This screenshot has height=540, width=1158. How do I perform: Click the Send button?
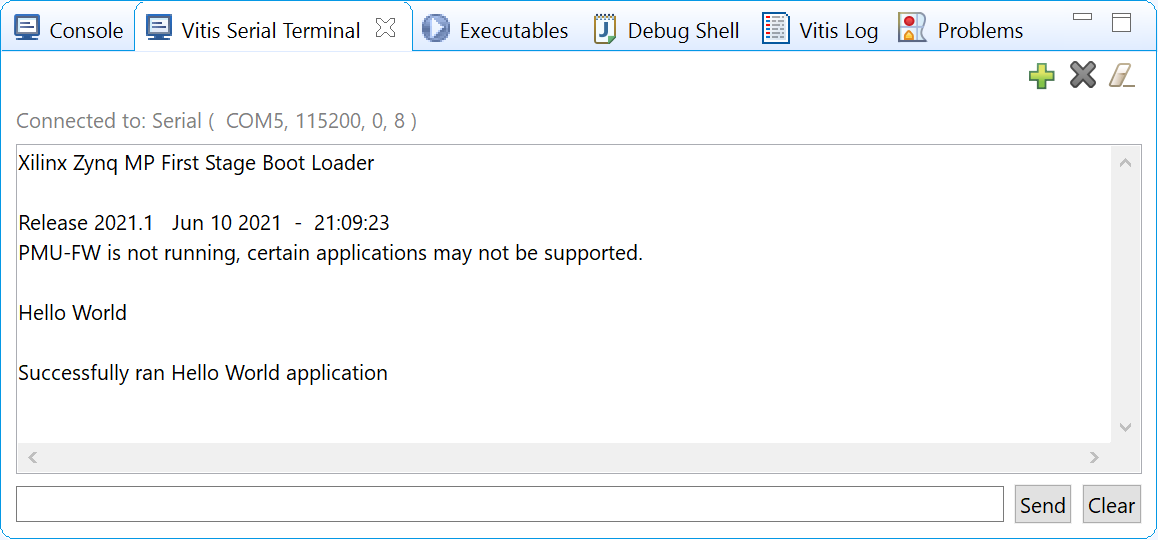[x=1042, y=505]
